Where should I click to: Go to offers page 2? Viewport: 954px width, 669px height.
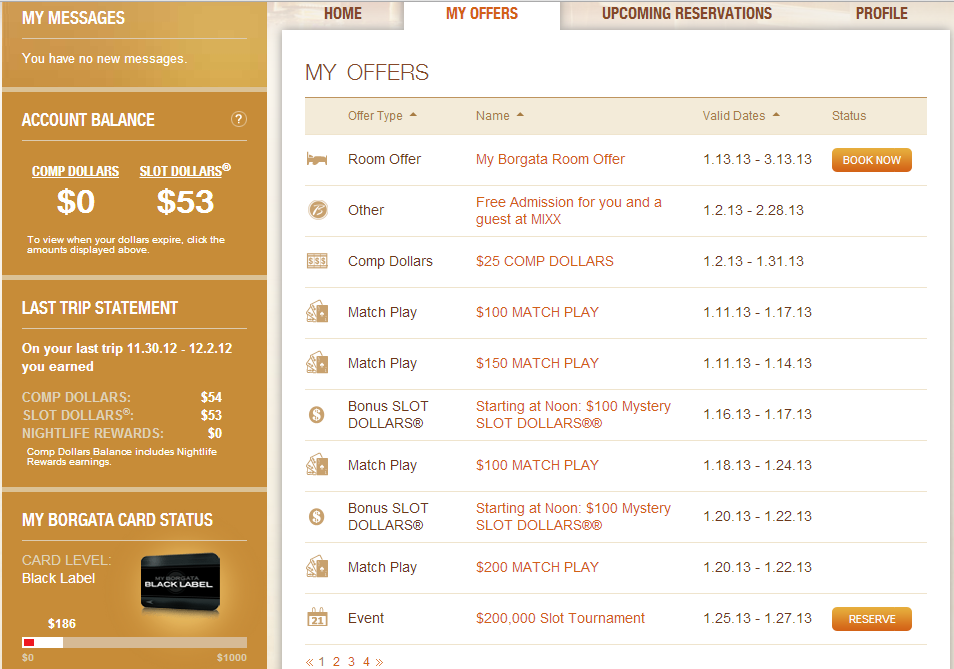pos(336,662)
